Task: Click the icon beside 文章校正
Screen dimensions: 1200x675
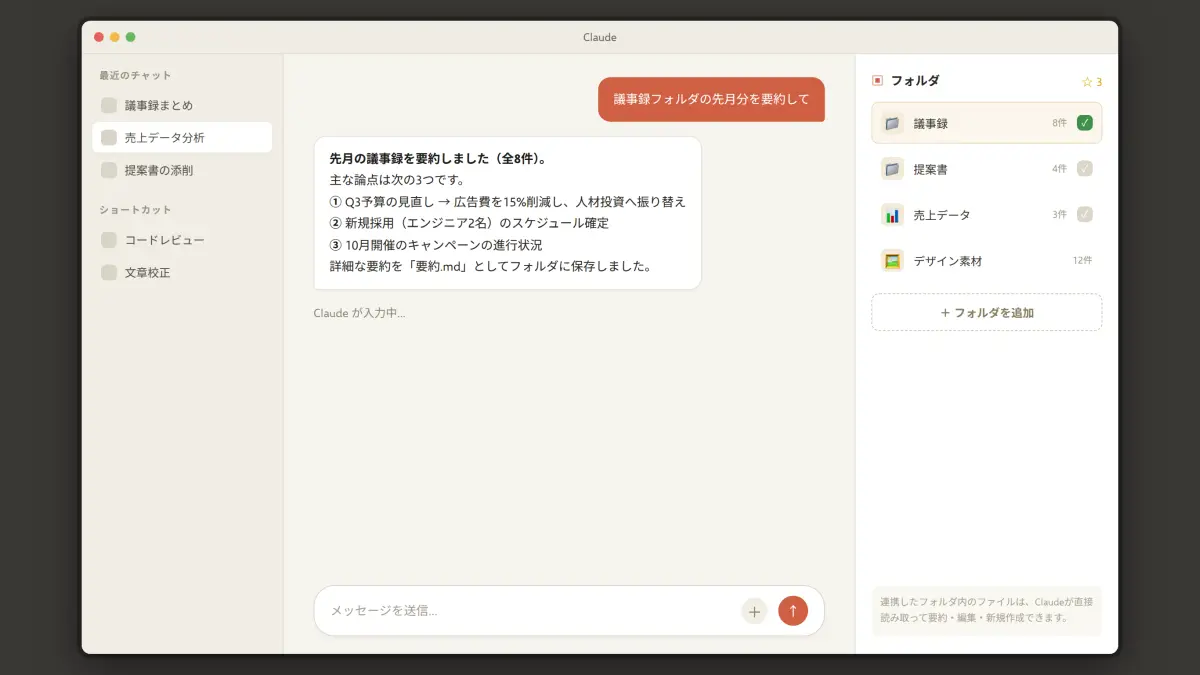Action: pyautogui.click(x=109, y=272)
